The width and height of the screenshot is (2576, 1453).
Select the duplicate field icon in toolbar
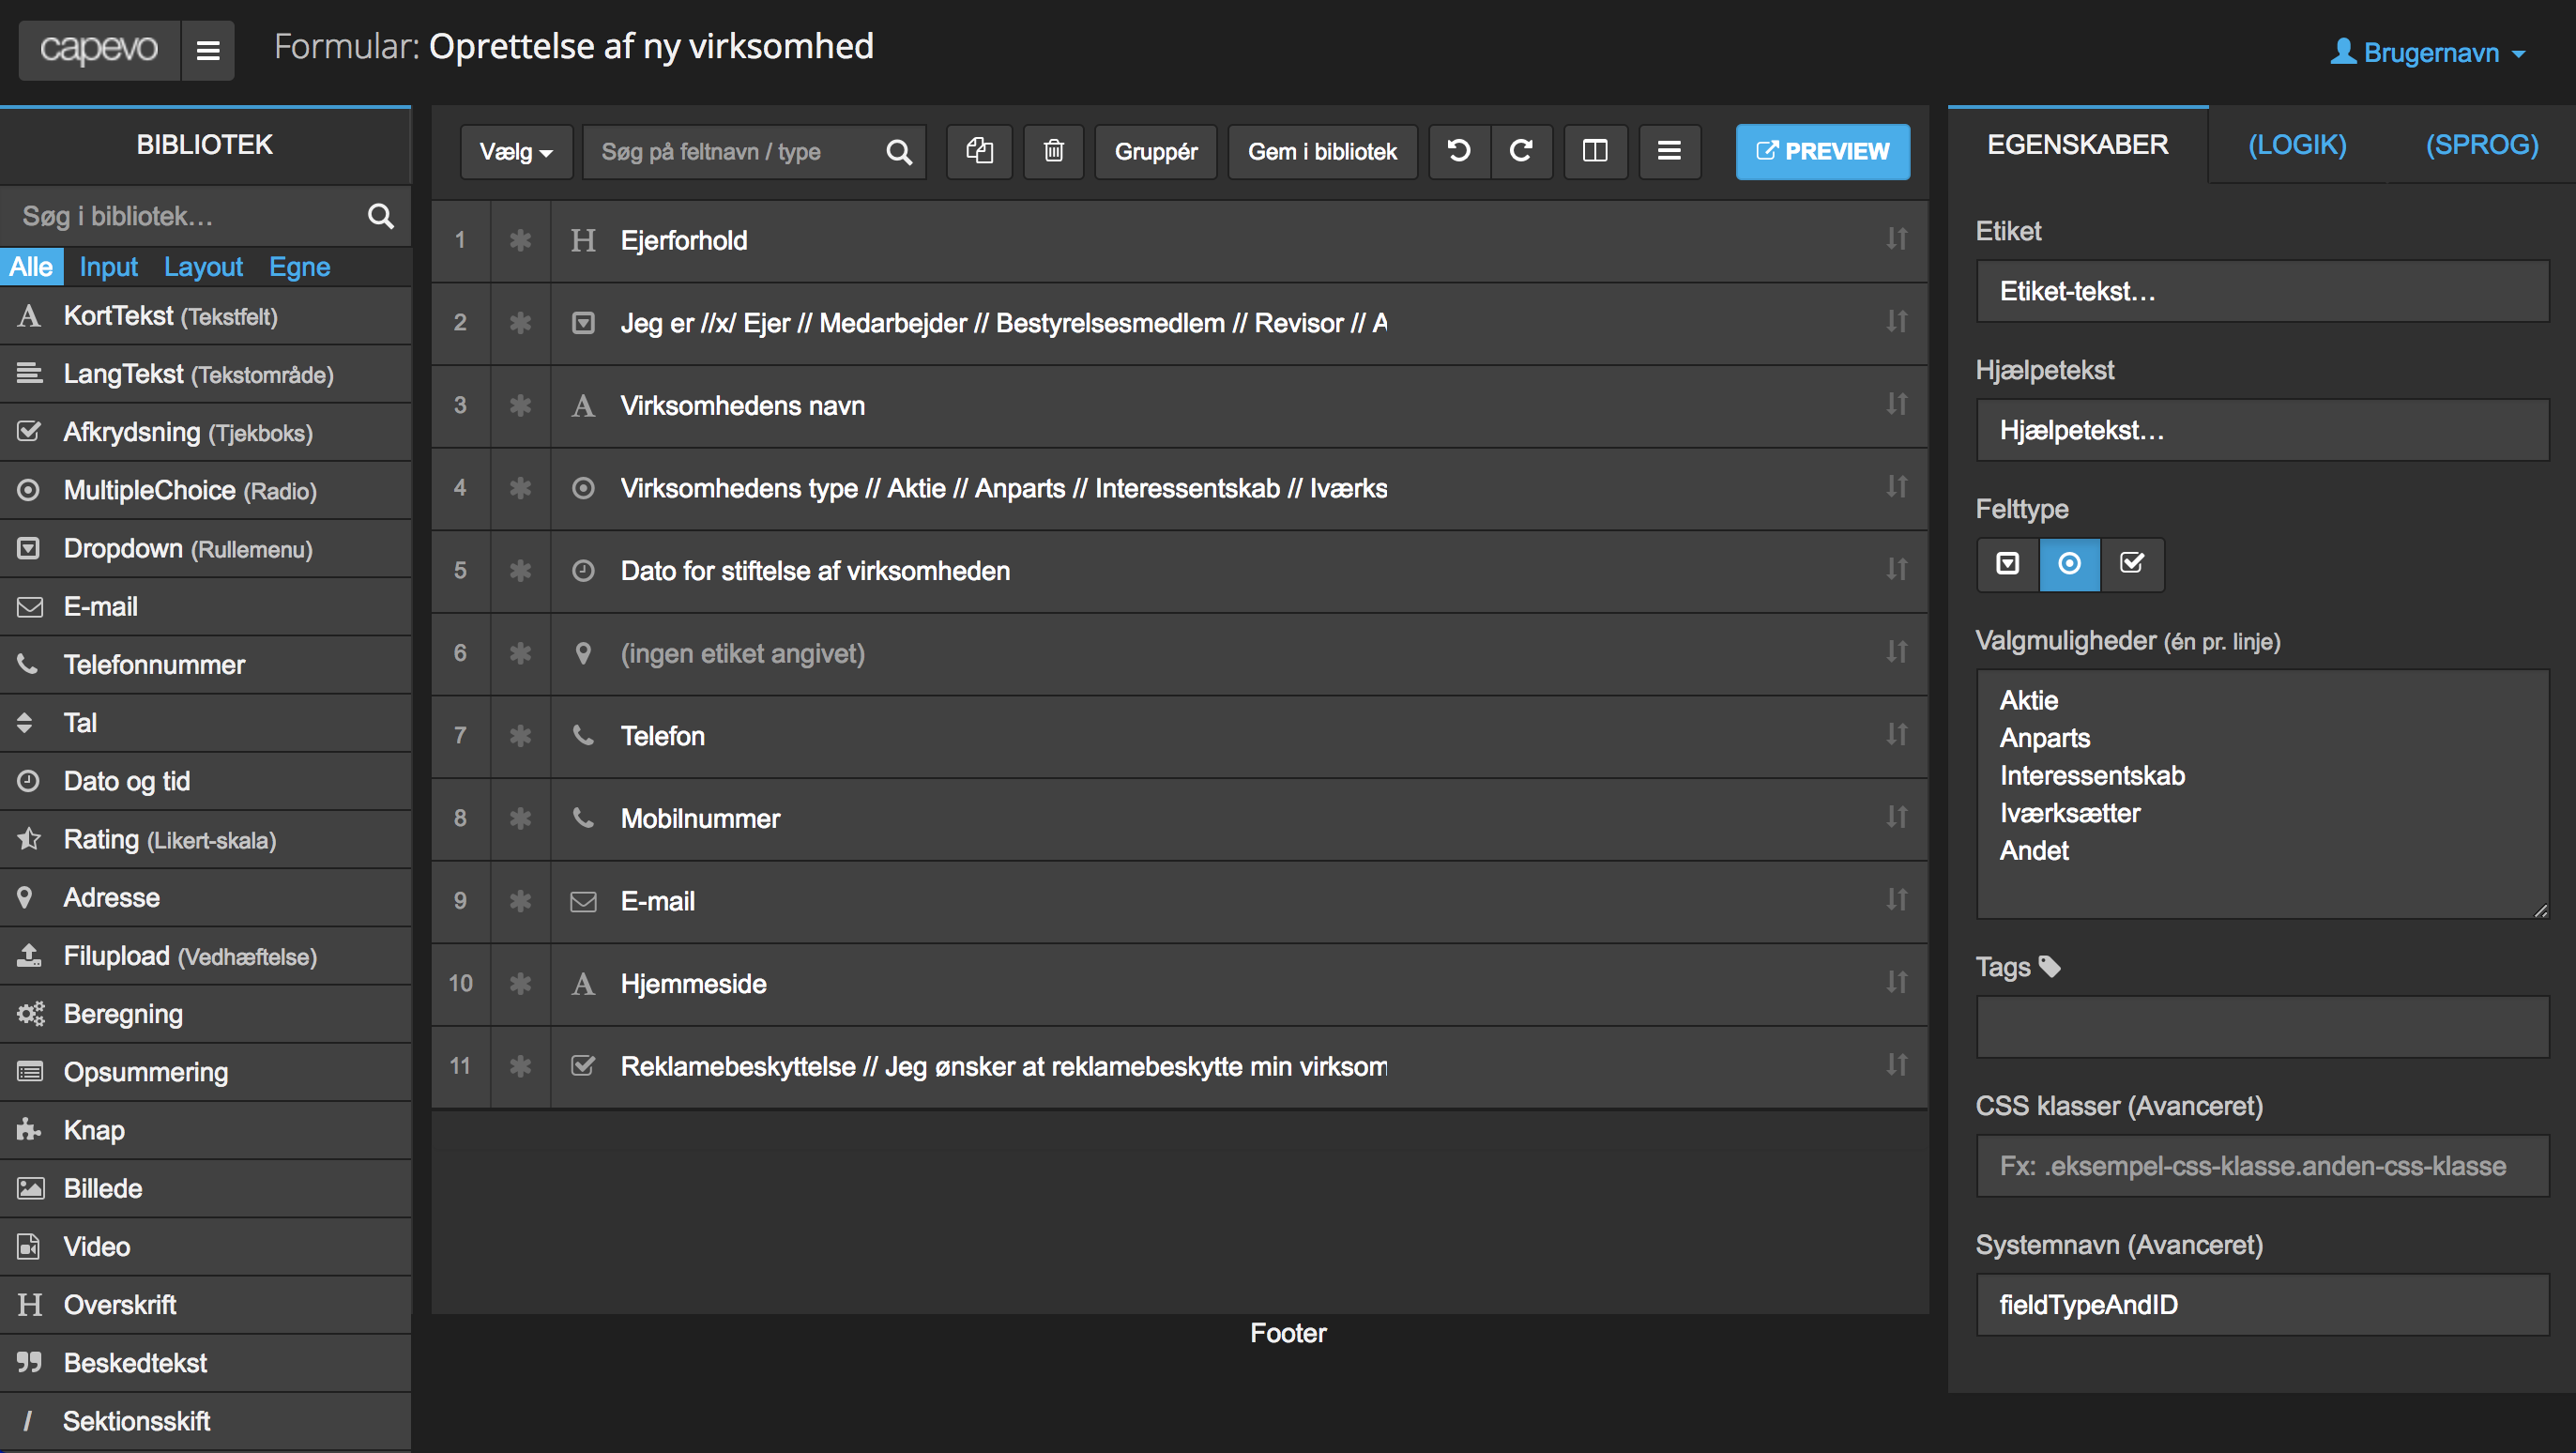coord(978,151)
